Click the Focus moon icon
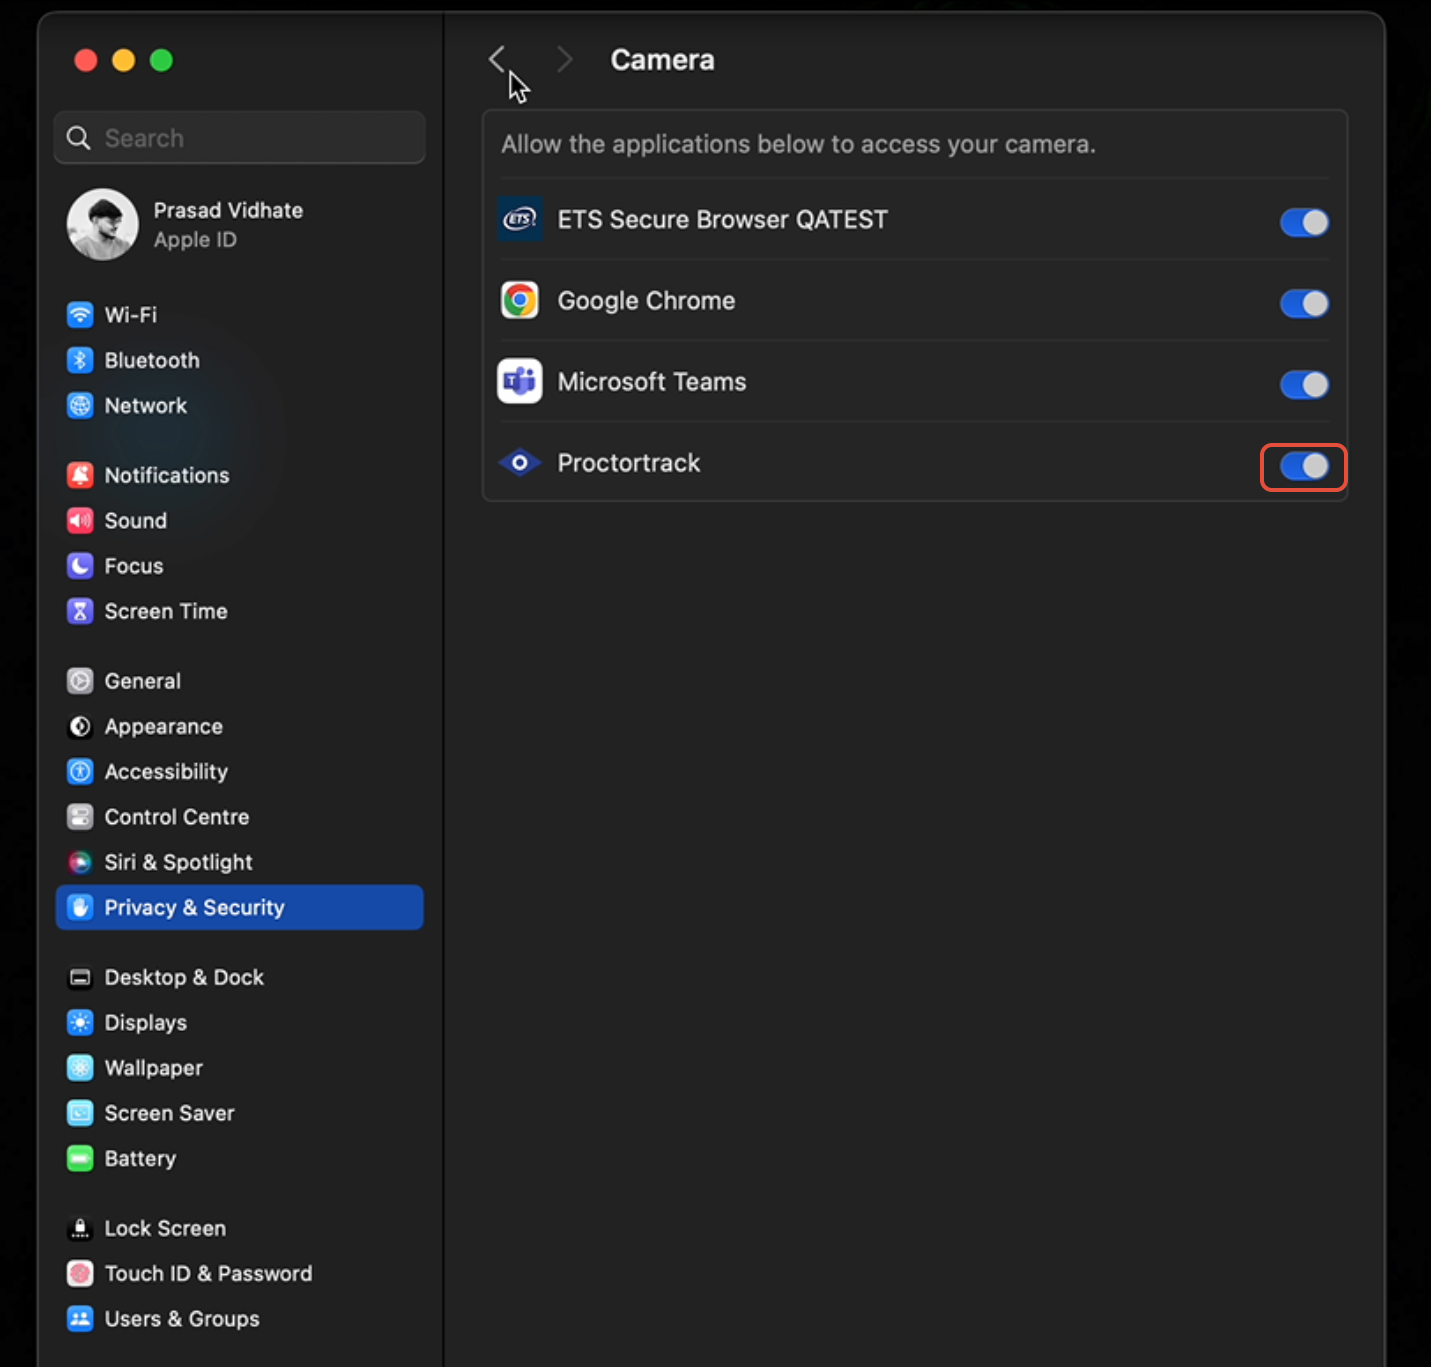The image size is (1431, 1367). tap(80, 566)
